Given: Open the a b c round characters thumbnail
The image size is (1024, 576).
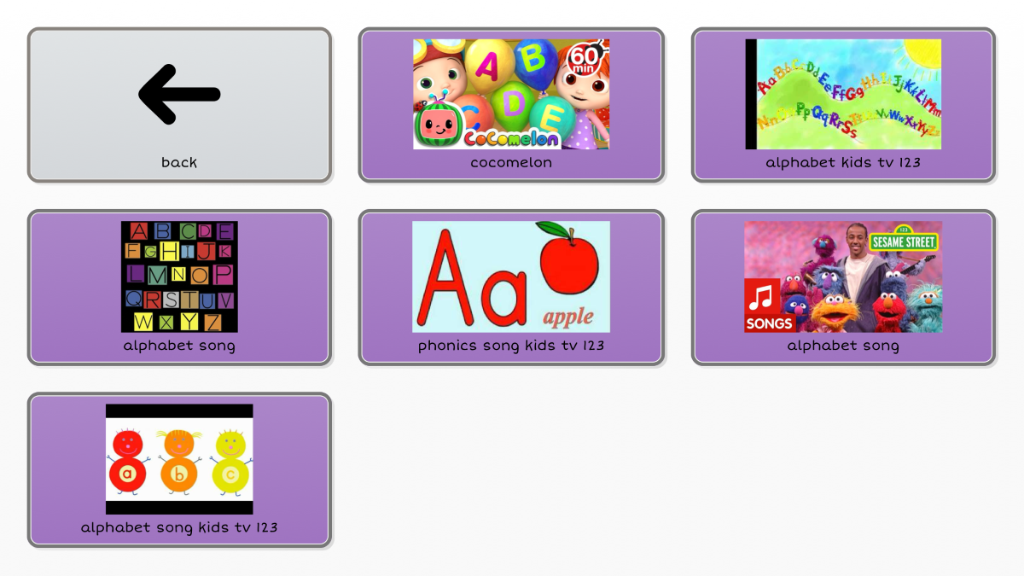Looking at the screenshot, I should coord(179,459).
